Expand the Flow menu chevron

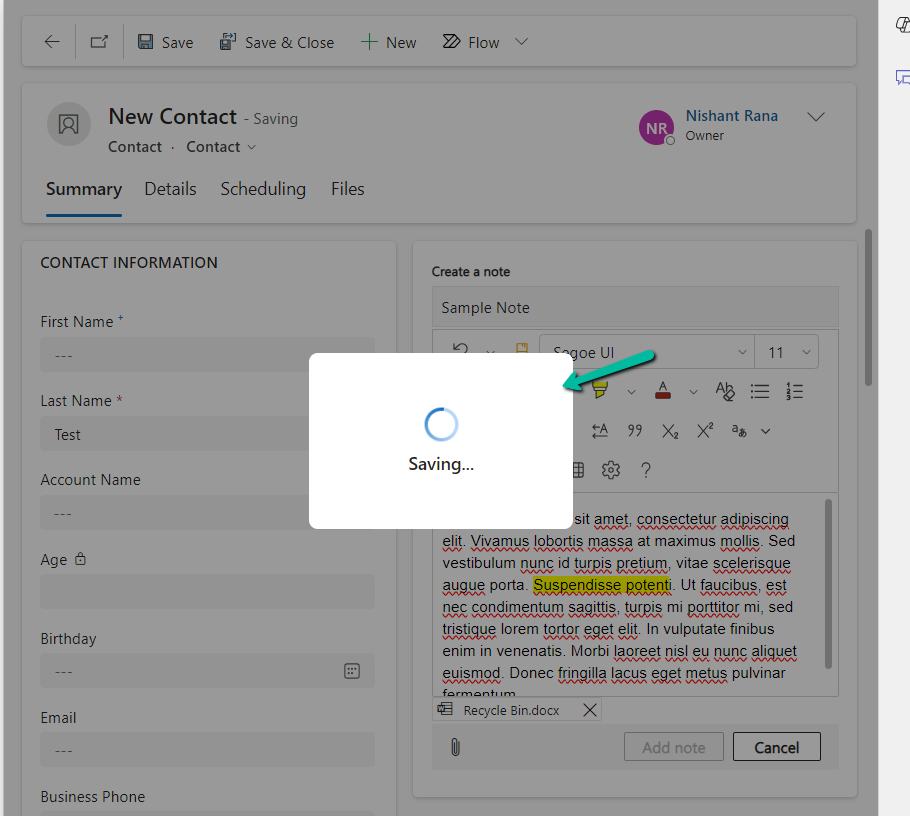pos(520,42)
